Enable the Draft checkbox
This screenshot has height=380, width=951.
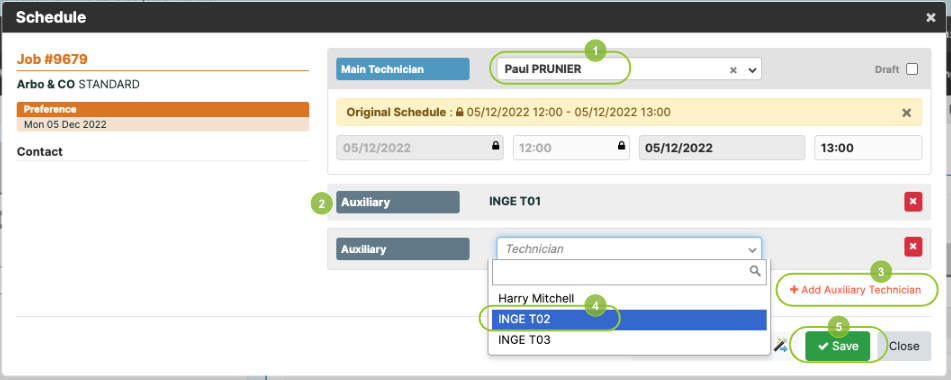pyautogui.click(x=912, y=69)
